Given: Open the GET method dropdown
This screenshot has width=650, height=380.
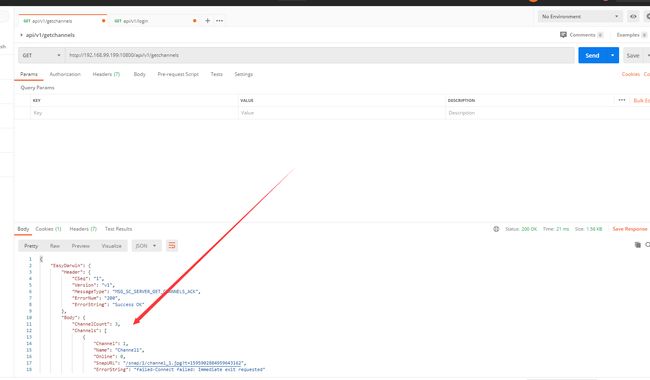Looking at the screenshot, I should (x=41, y=55).
